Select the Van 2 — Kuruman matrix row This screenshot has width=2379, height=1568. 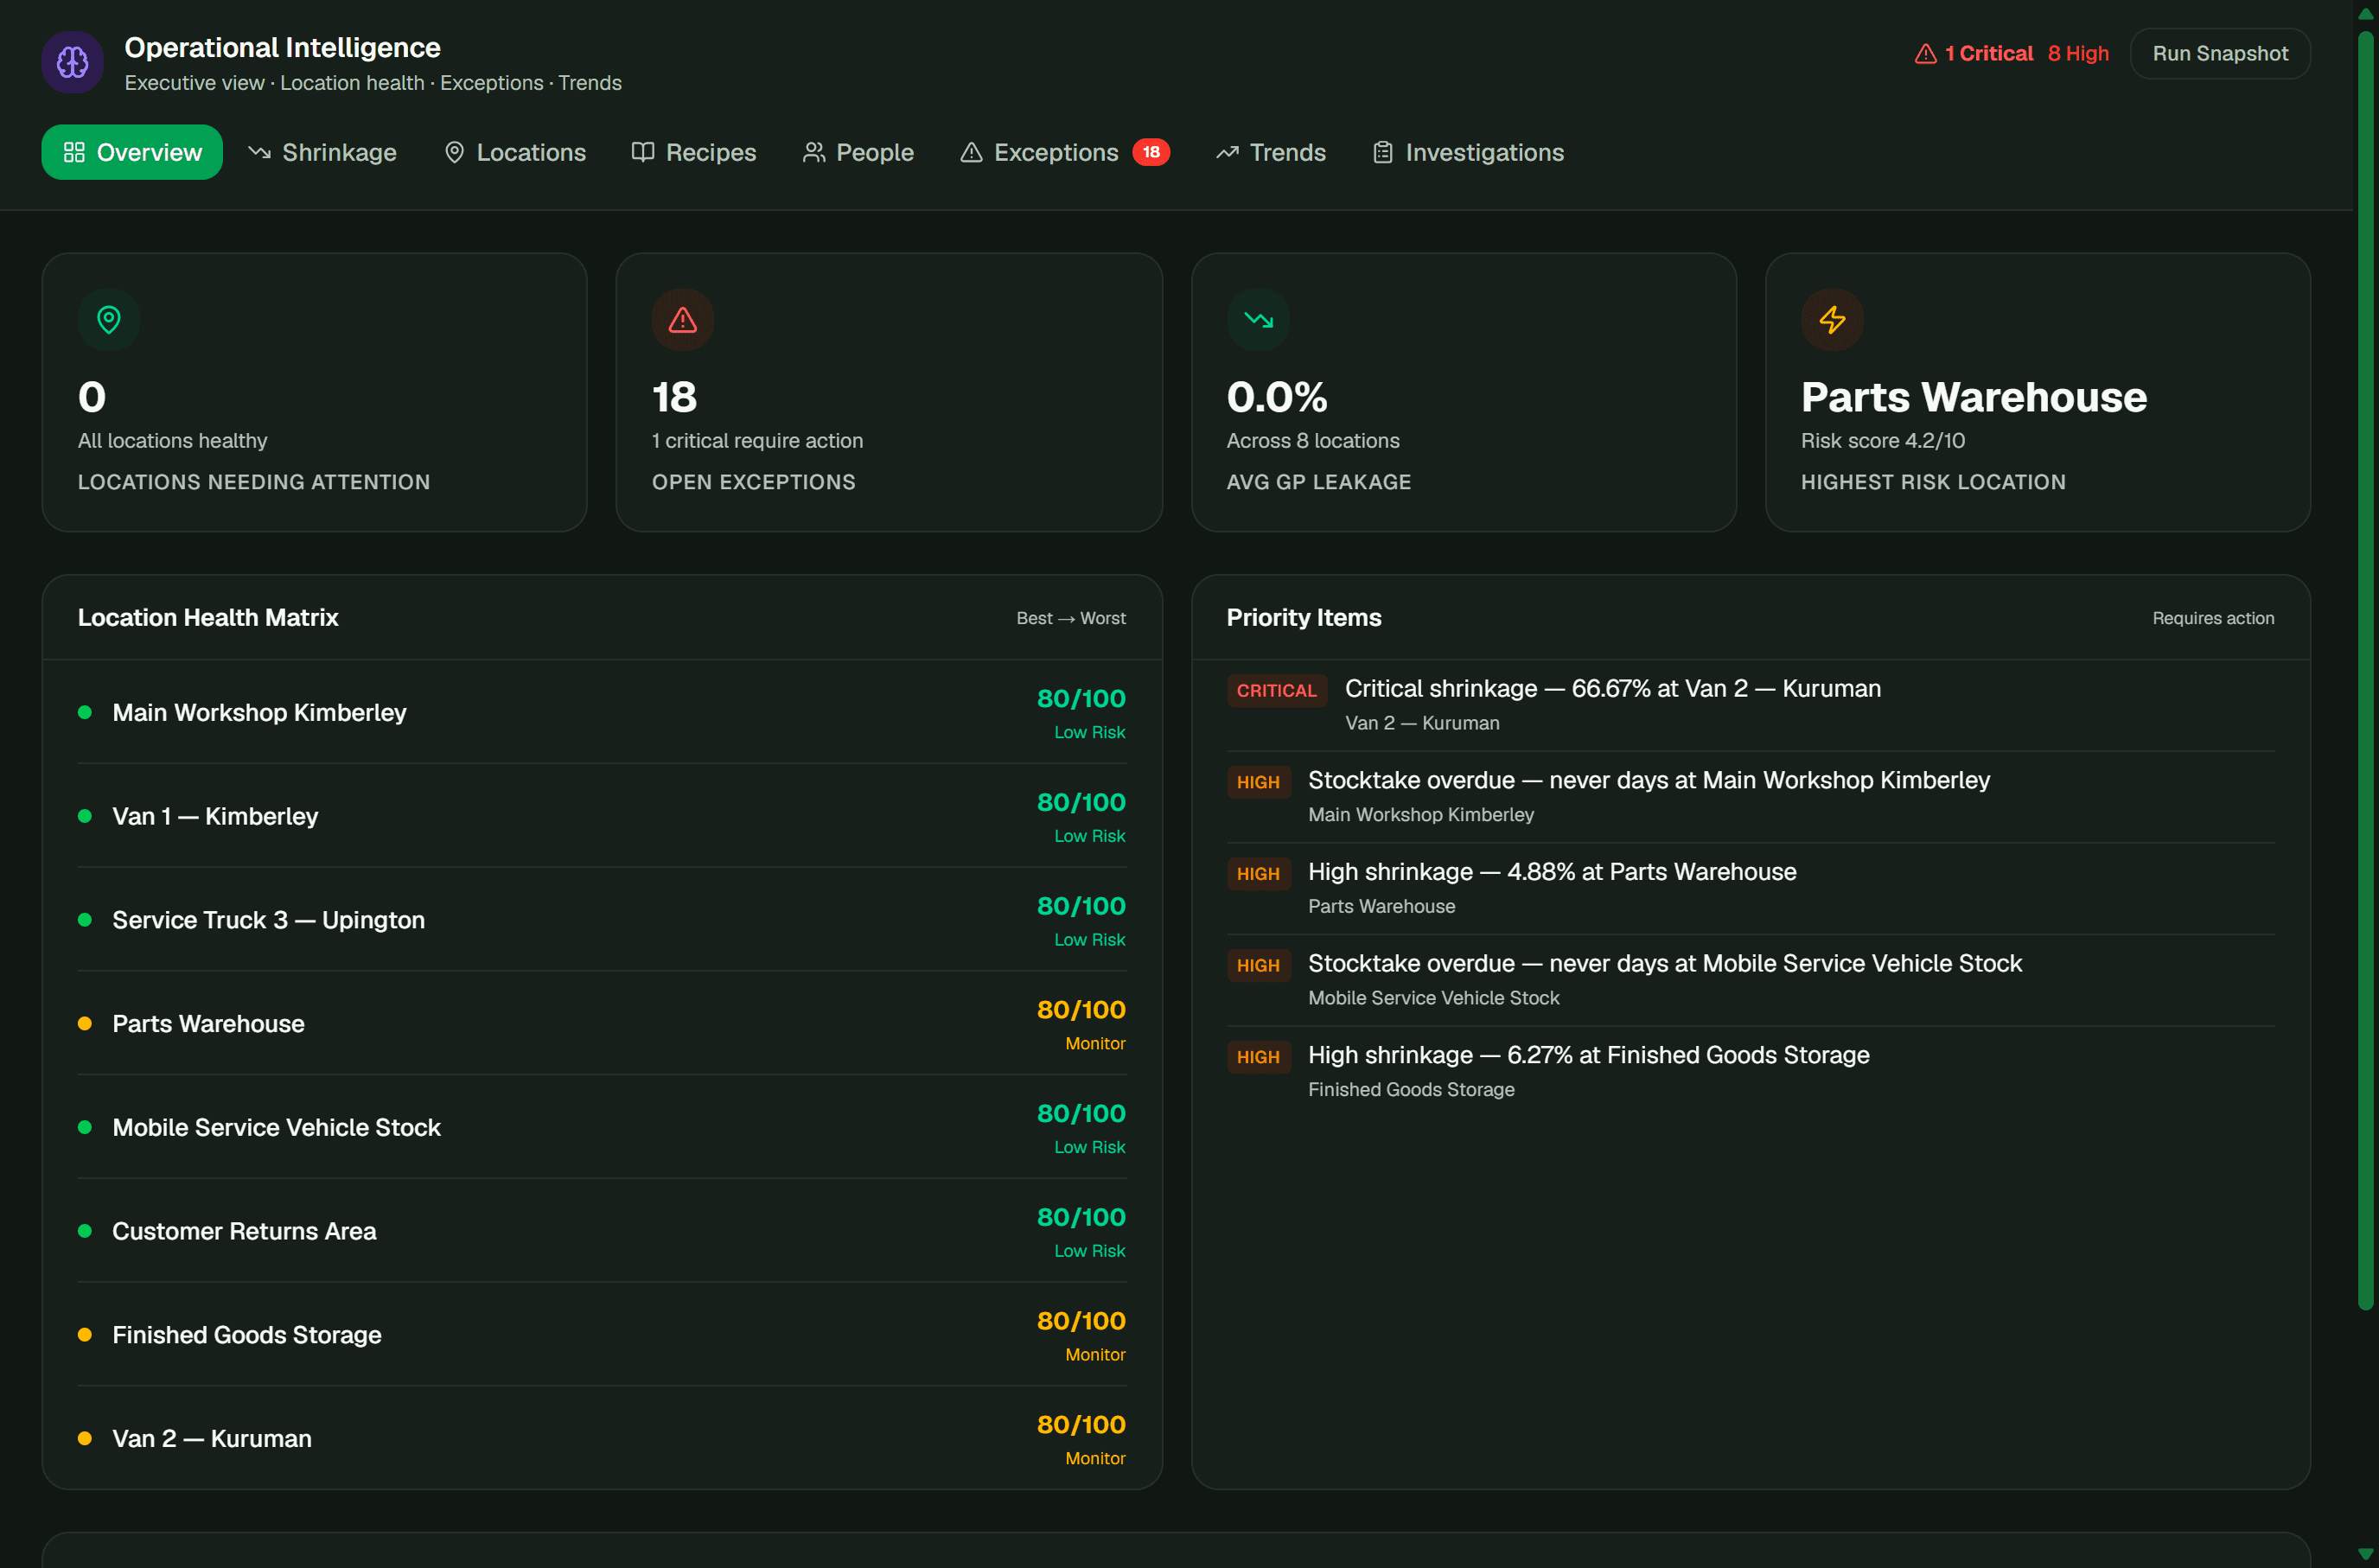(602, 1438)
